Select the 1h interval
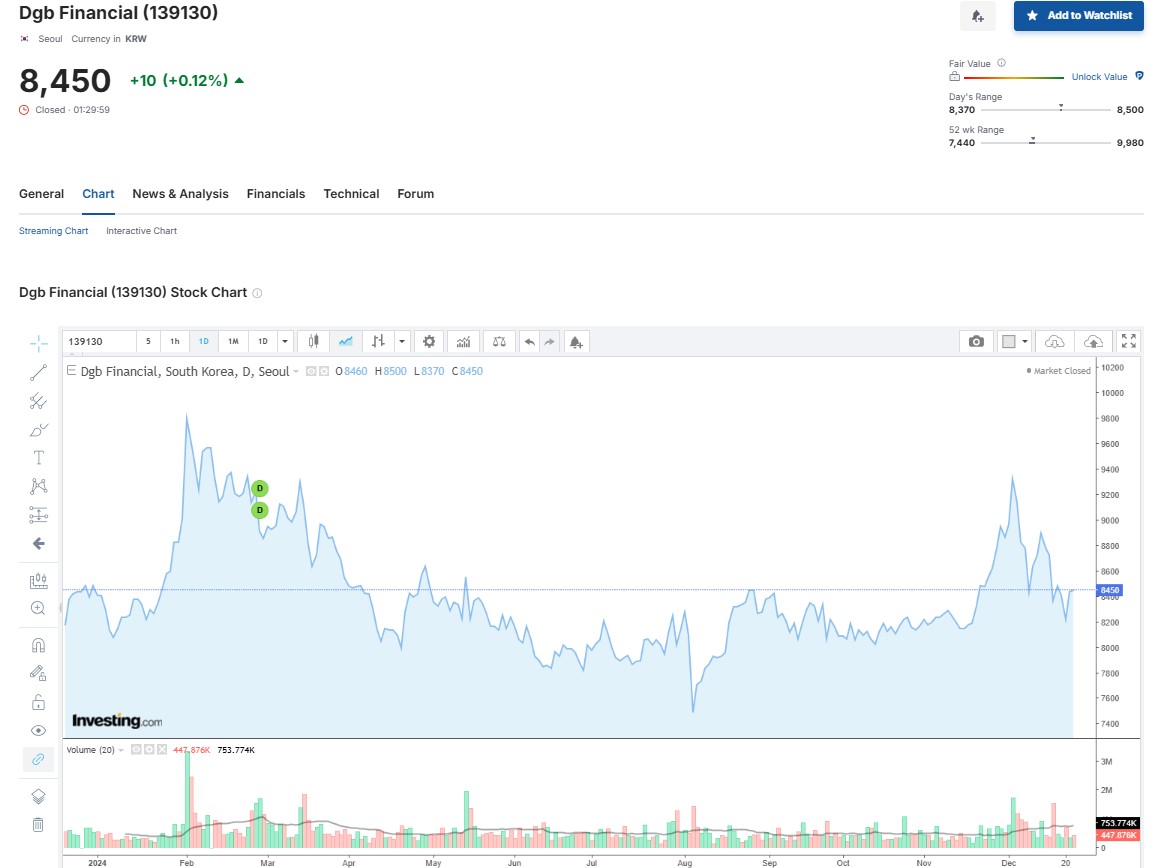 click(175, 341)
